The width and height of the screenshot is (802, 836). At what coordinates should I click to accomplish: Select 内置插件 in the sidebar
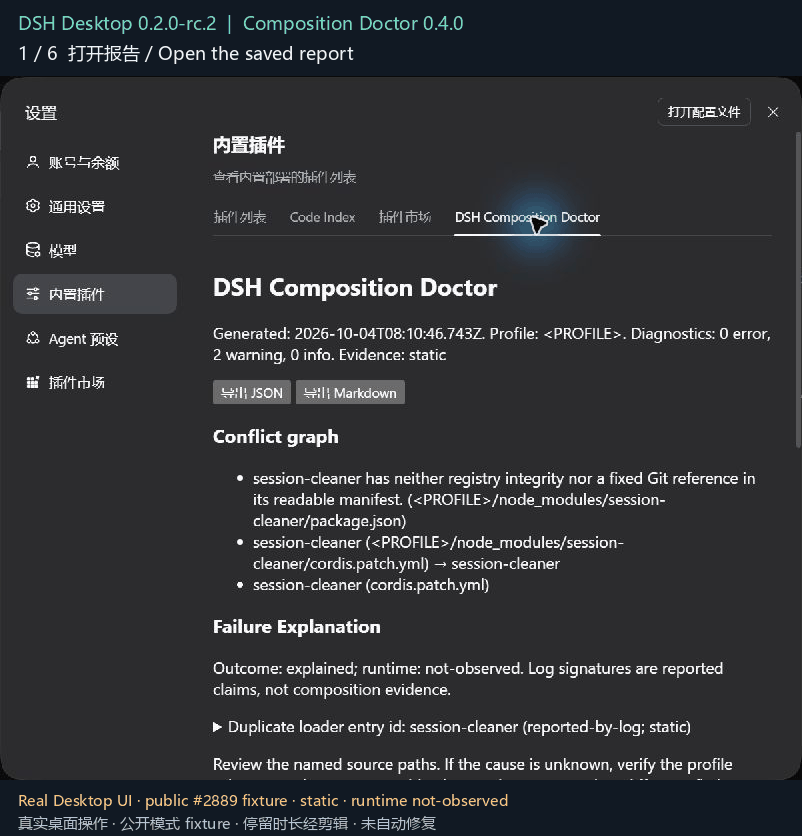click(x=94, y=294)
